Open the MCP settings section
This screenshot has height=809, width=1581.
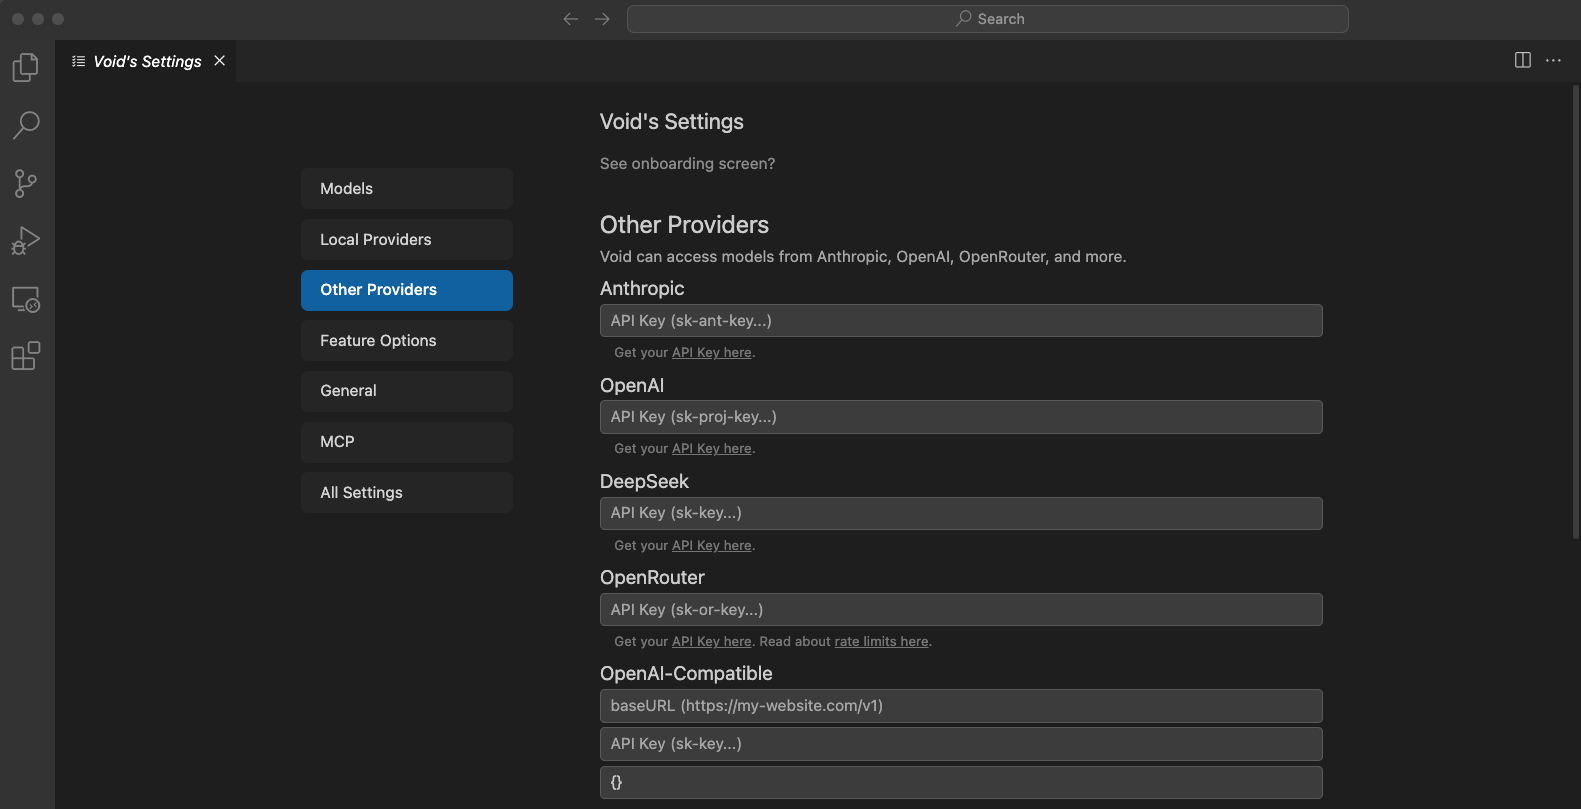(407, 442)
